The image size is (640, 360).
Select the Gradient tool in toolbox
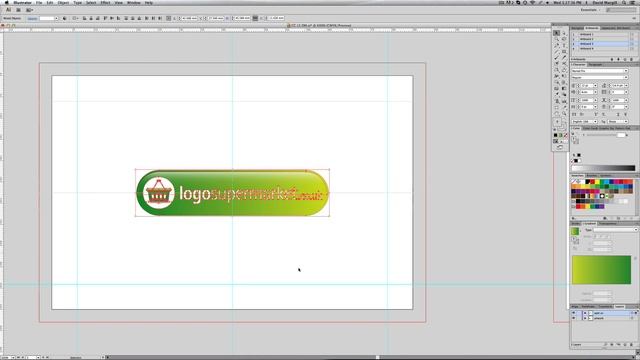tap(564, 89)
